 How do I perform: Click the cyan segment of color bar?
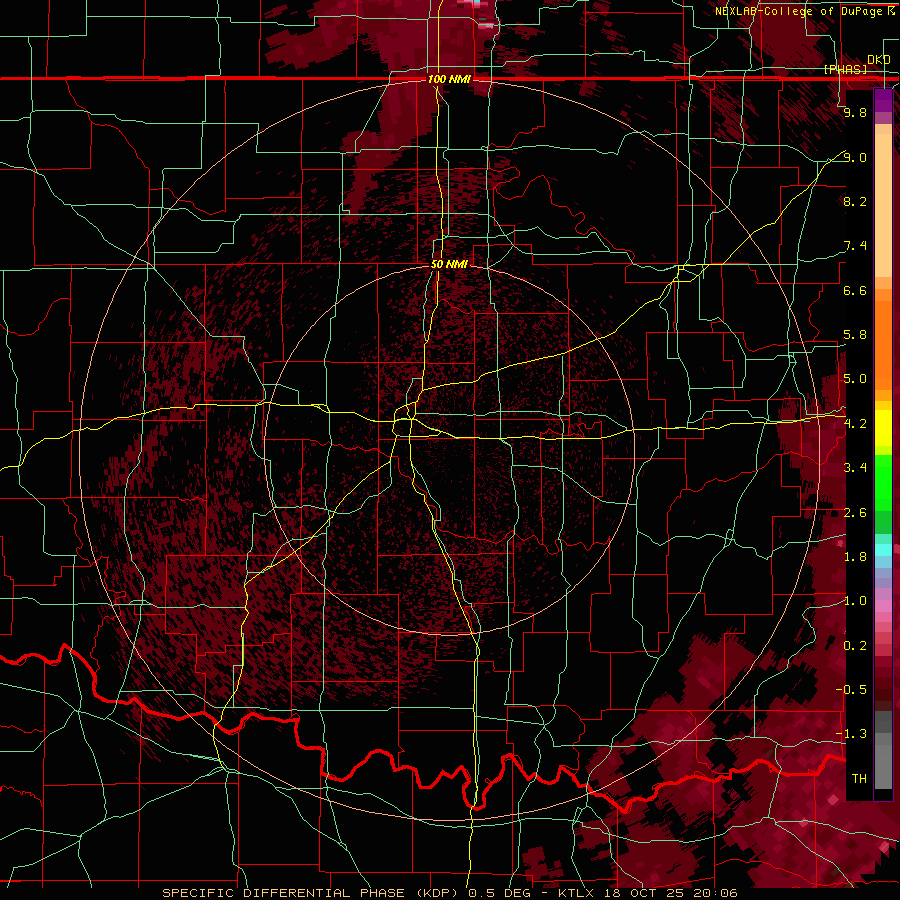click(883, 550)
